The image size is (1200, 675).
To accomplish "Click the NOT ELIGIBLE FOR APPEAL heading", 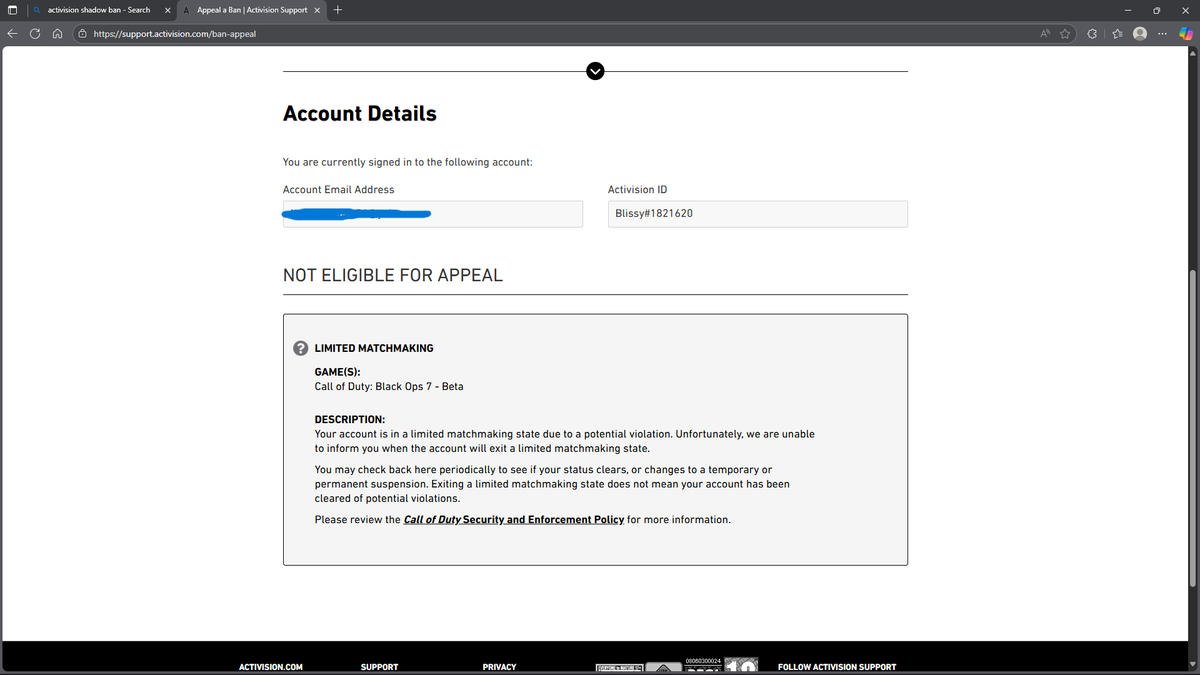I will click(393, 274).
